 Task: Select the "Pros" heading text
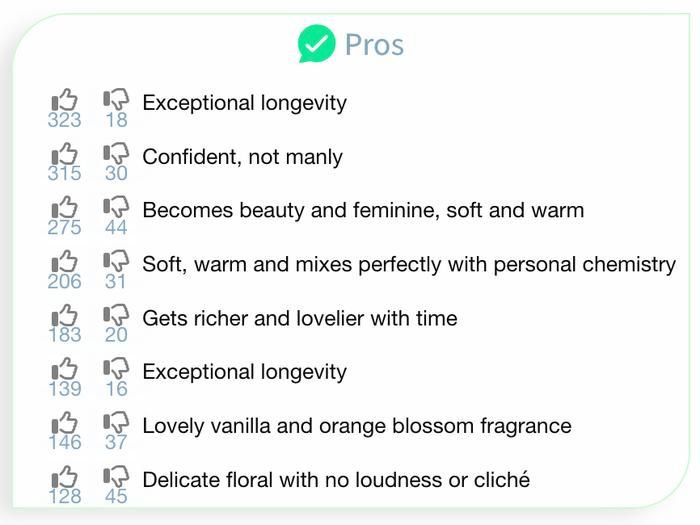pos(374,45)
